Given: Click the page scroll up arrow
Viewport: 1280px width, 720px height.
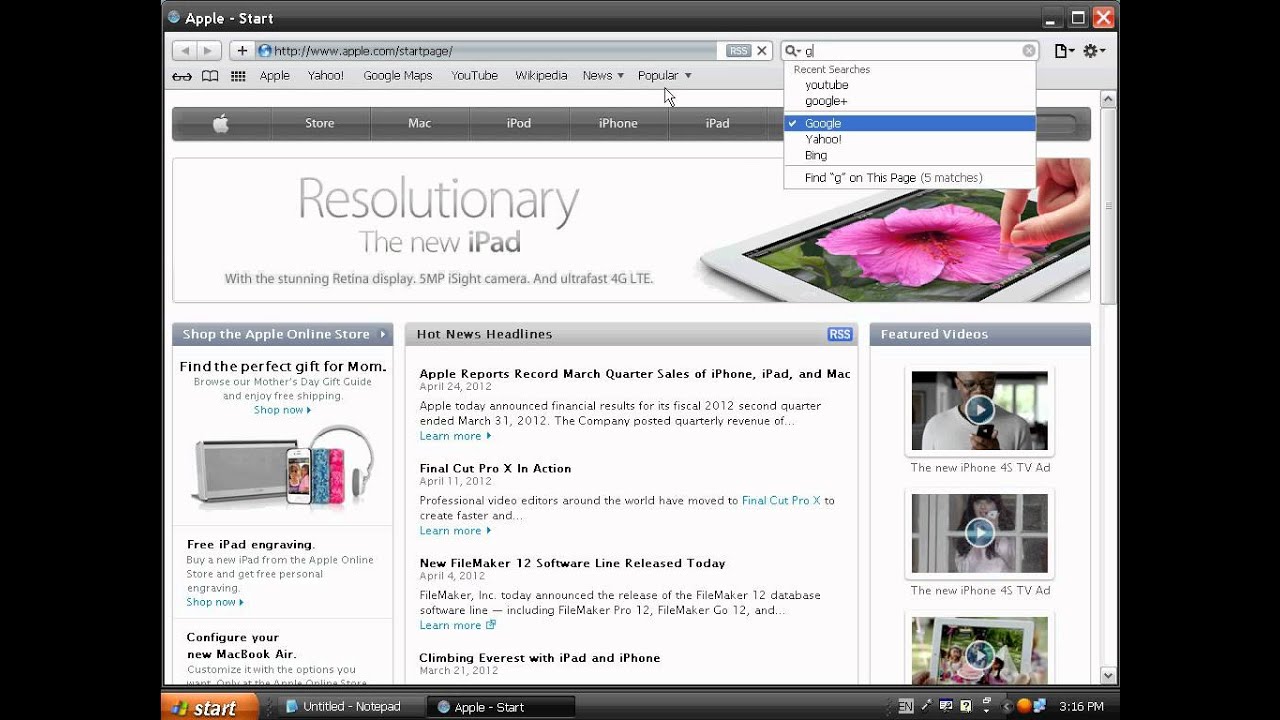Looking at the screenshot, I should [x=1108, y=99].
